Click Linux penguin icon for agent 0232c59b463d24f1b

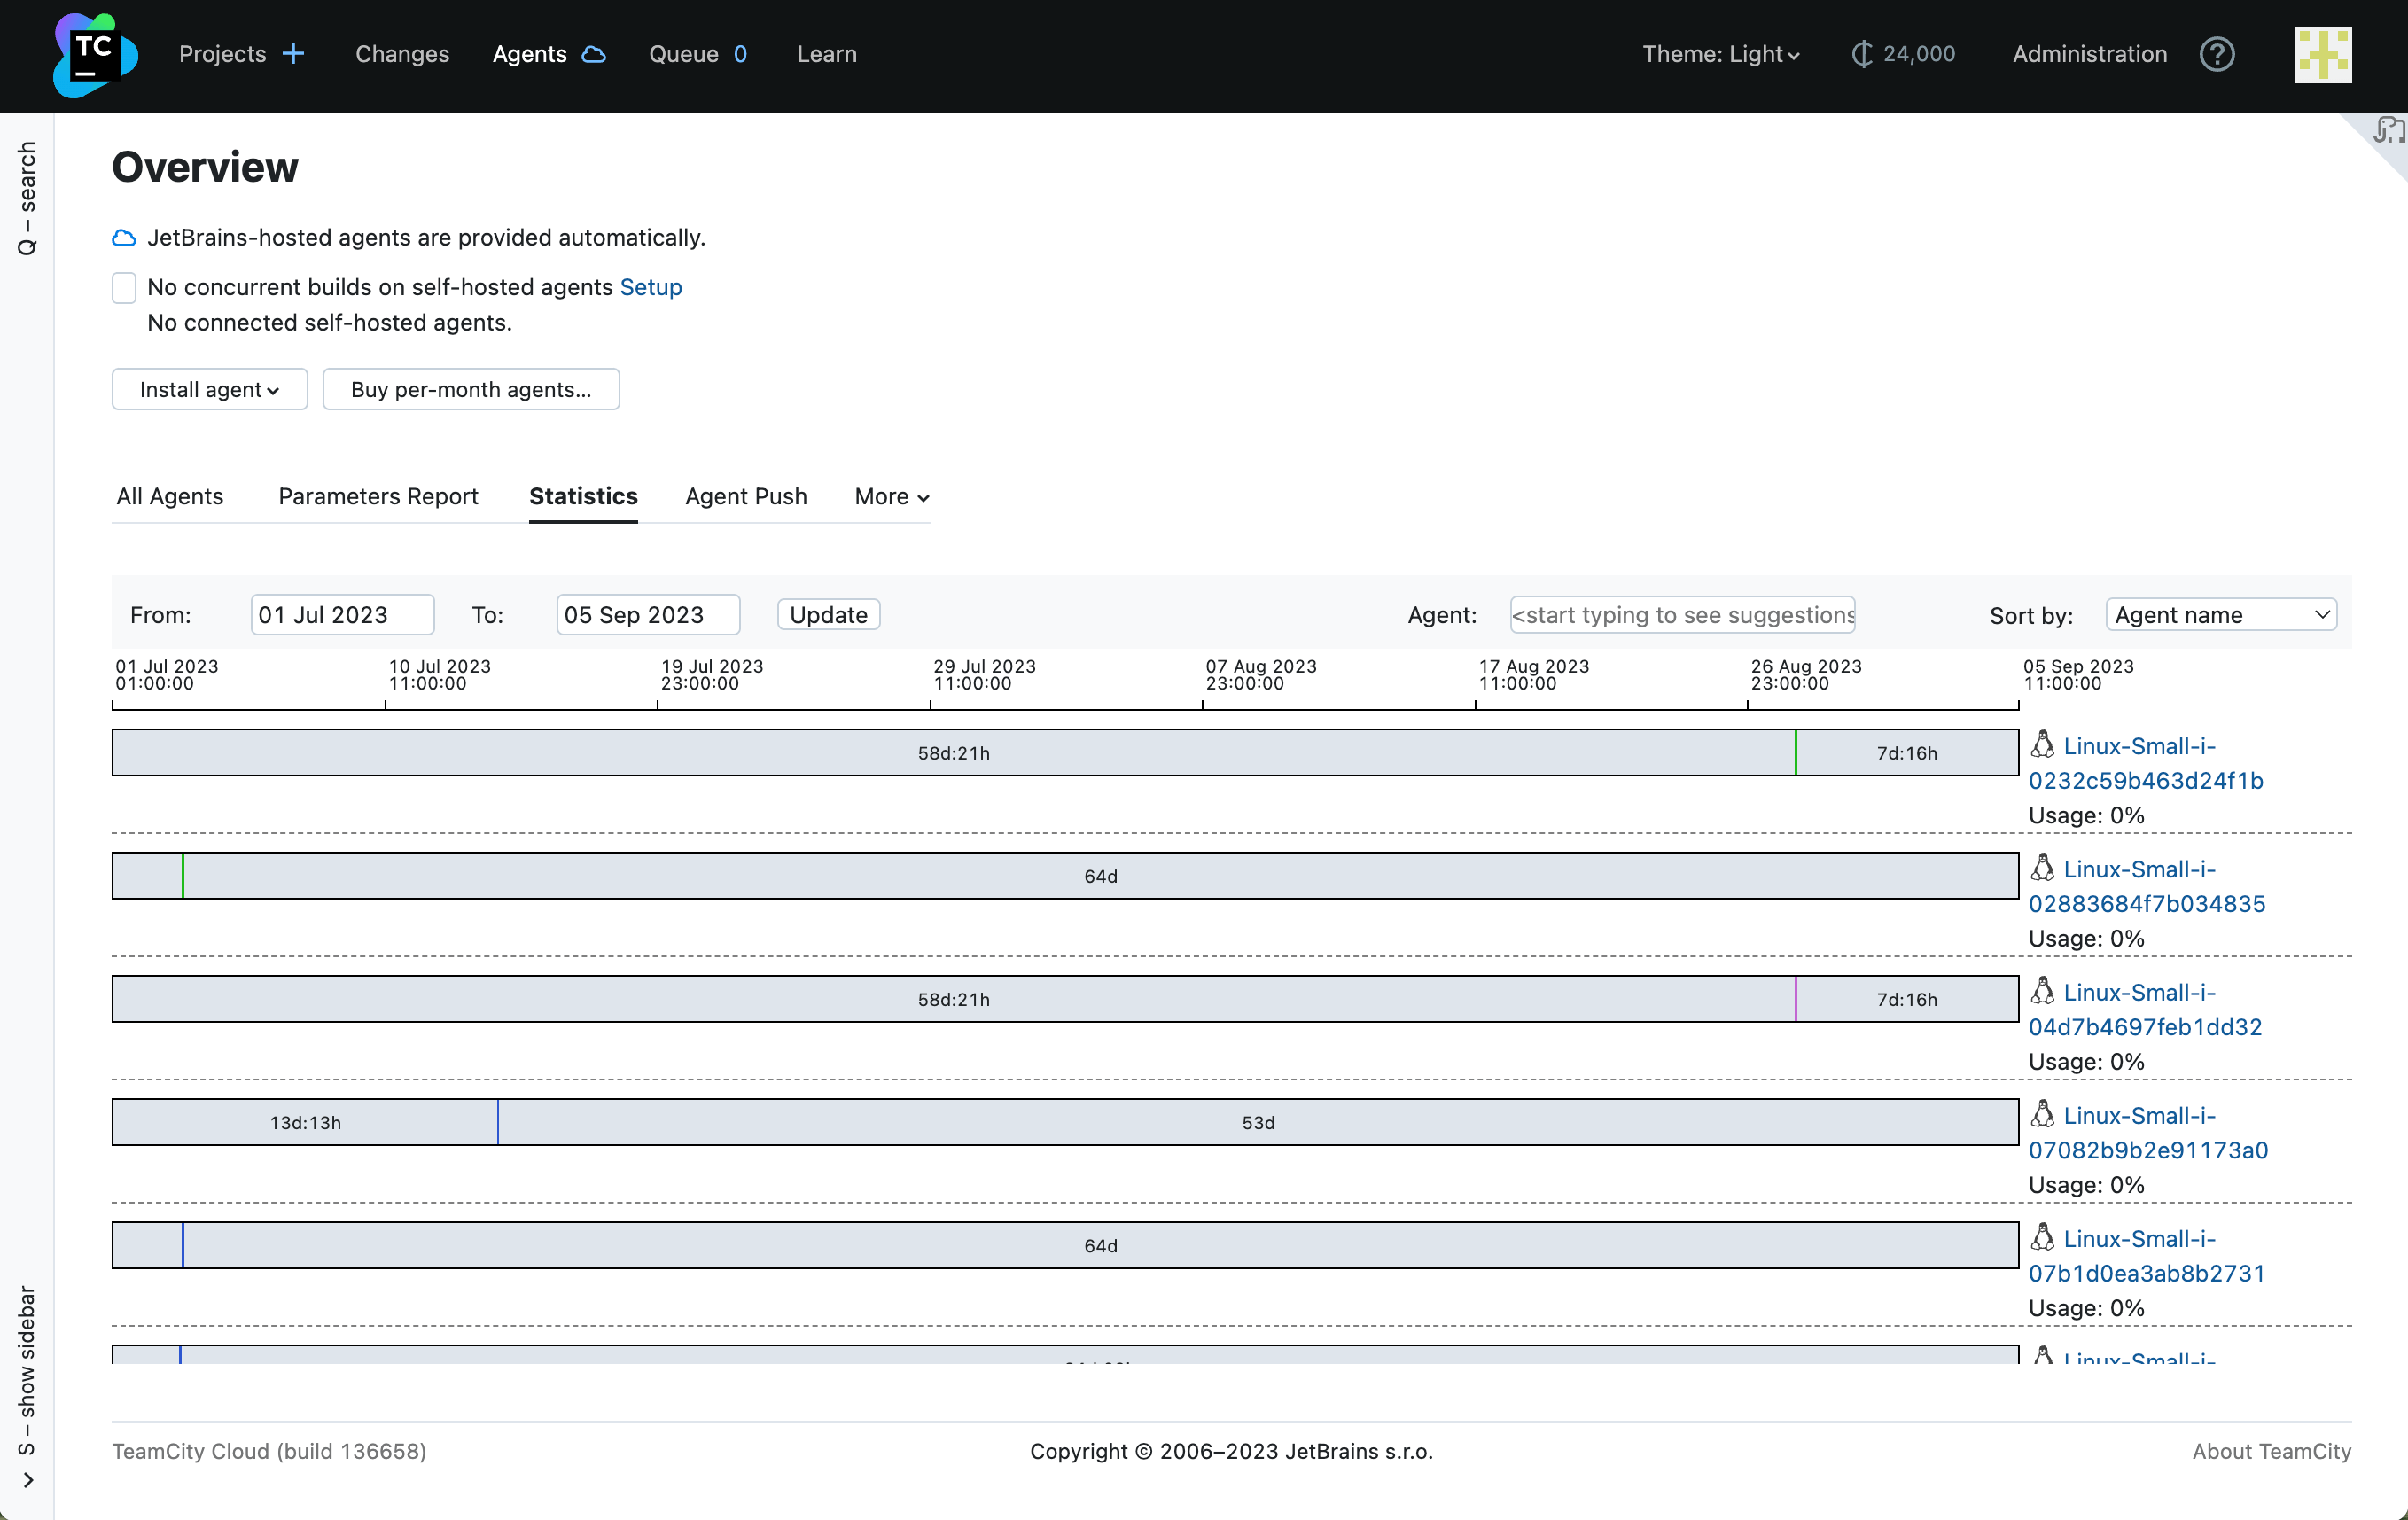pos(2042,745)
